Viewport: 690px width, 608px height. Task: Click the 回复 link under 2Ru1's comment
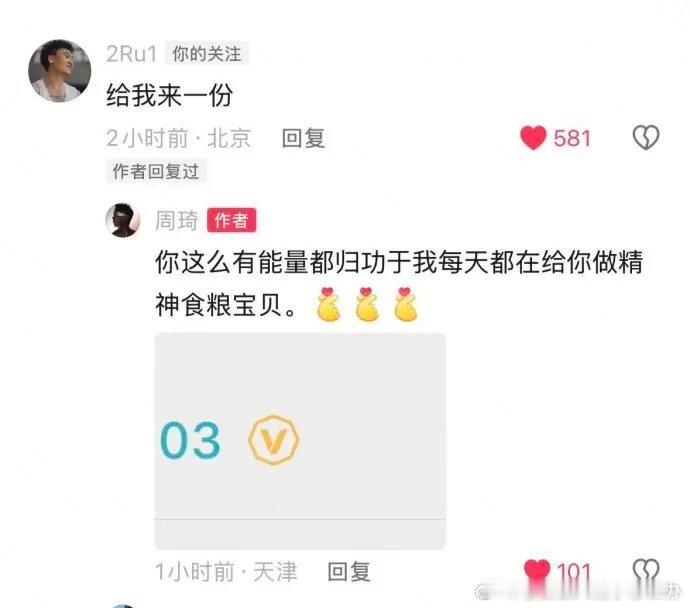coord(303,139)
